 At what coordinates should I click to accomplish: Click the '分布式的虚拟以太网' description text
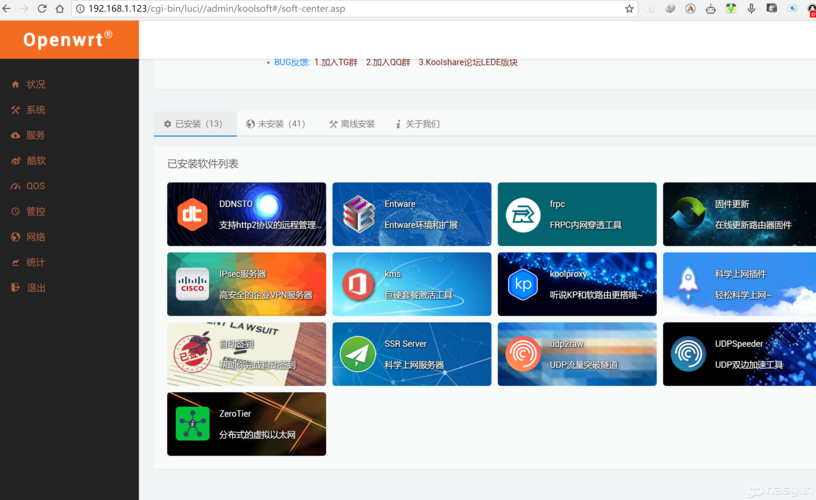[257, 434]
